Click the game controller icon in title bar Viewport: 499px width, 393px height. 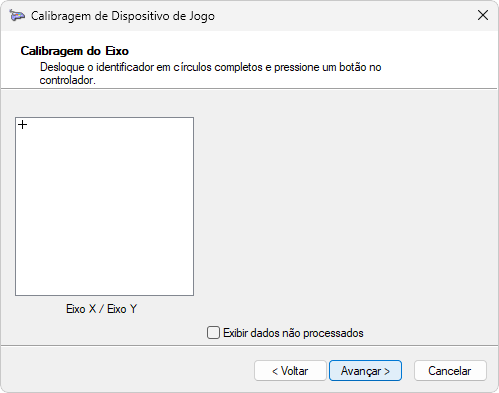coord(17,16)
